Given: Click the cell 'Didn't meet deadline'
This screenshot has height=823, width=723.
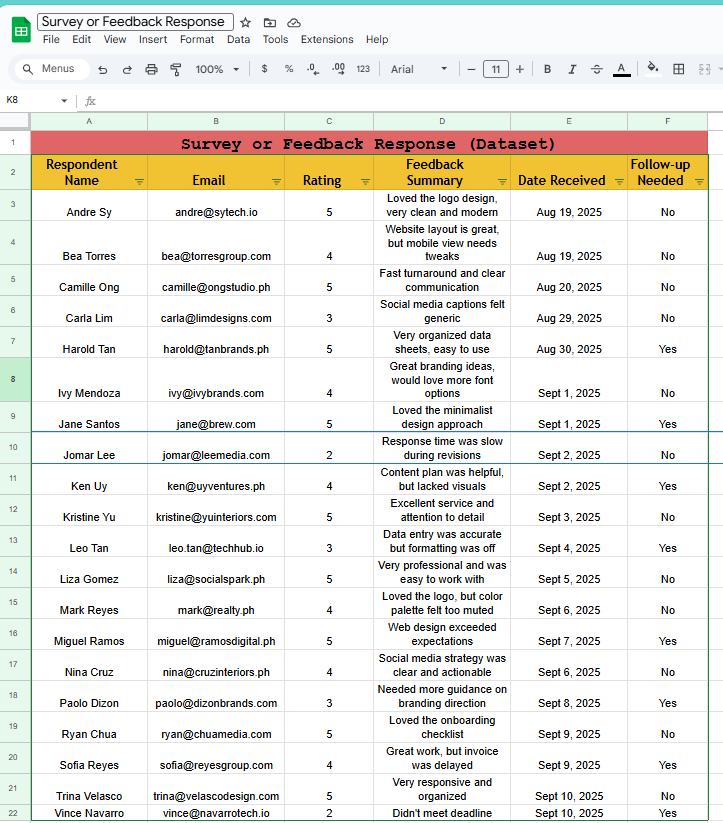Looking at the screenshot, I should [442, 813].
